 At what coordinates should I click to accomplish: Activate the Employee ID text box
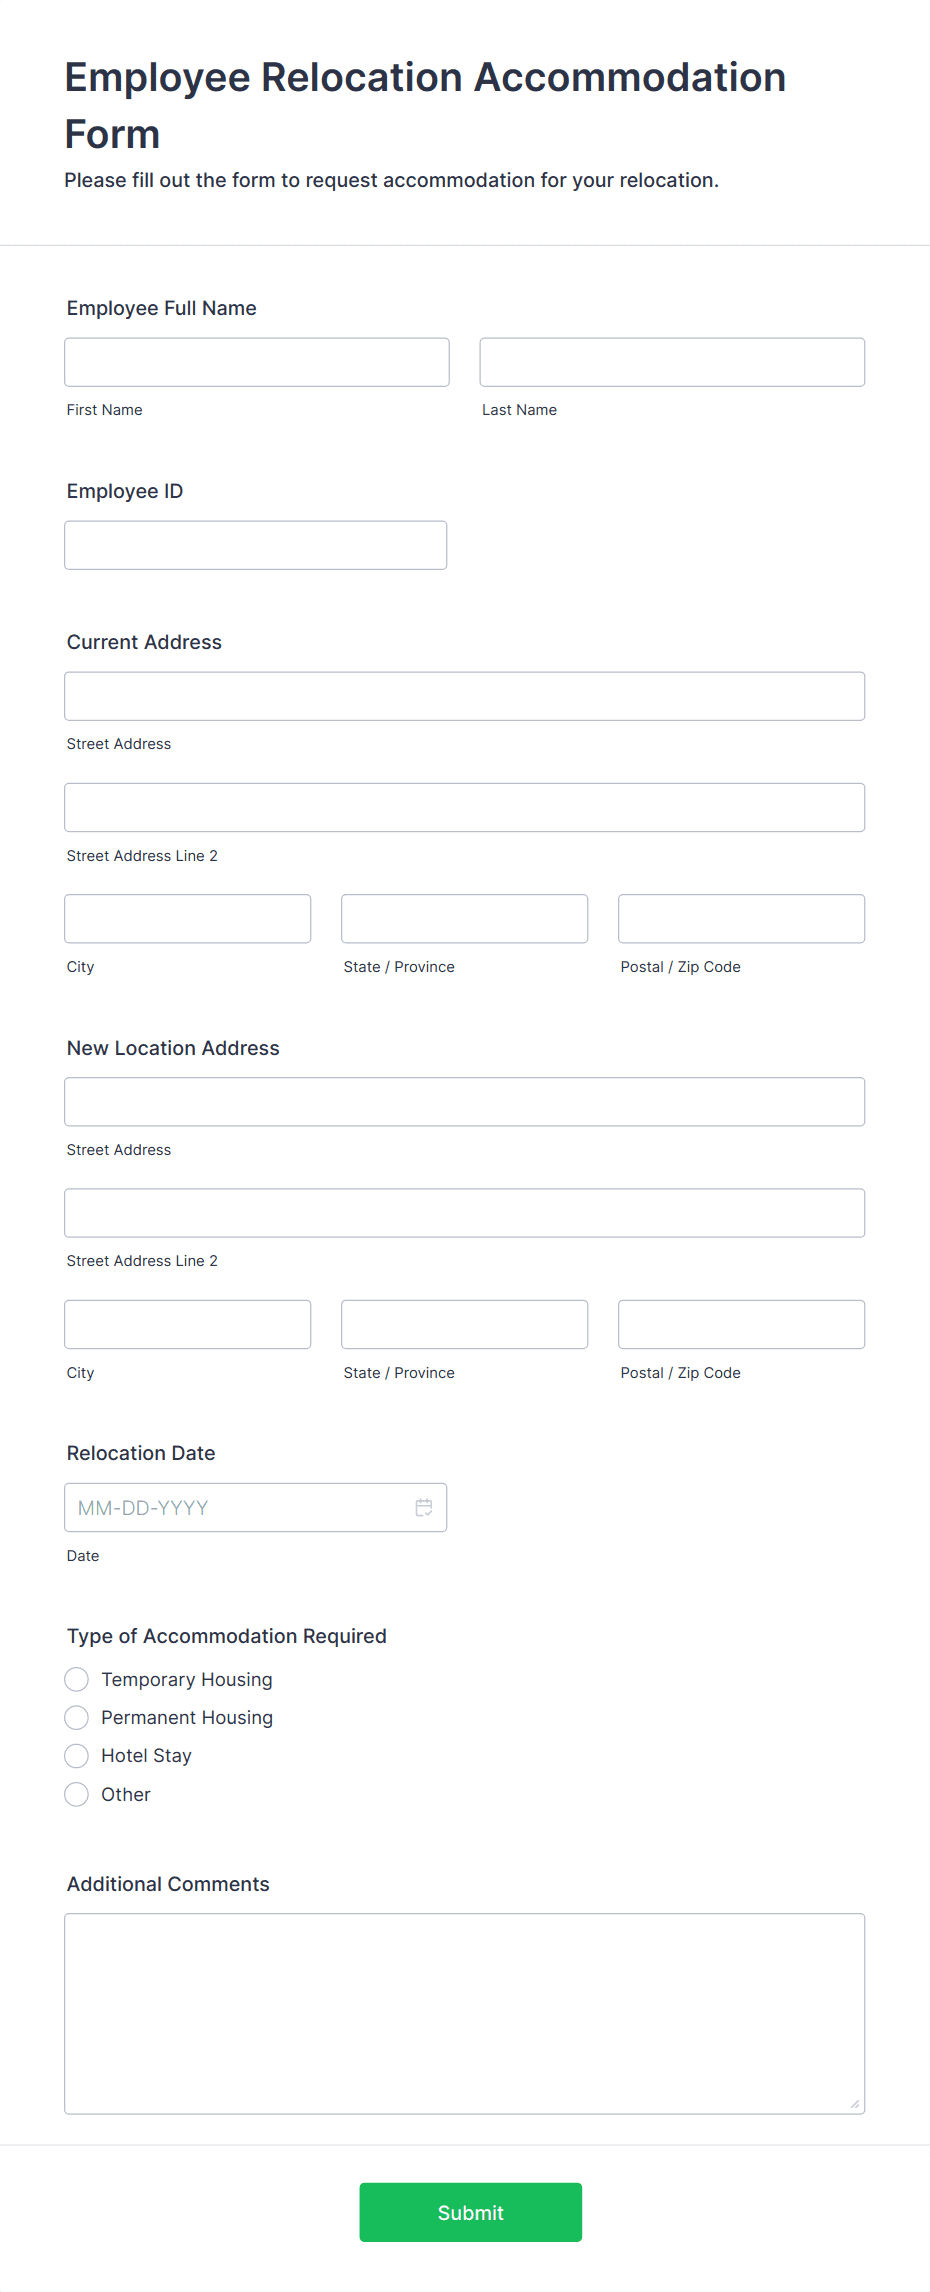point(256,545)
